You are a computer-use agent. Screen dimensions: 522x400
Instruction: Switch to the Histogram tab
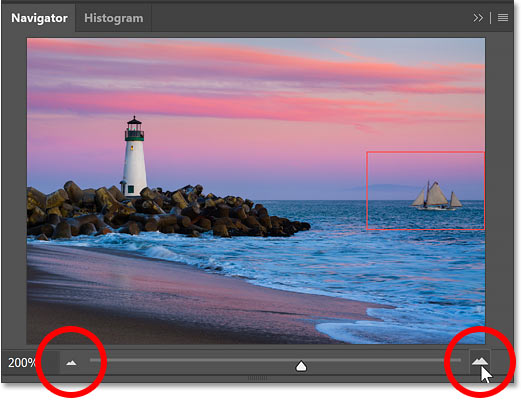click(x=114, y=18)
